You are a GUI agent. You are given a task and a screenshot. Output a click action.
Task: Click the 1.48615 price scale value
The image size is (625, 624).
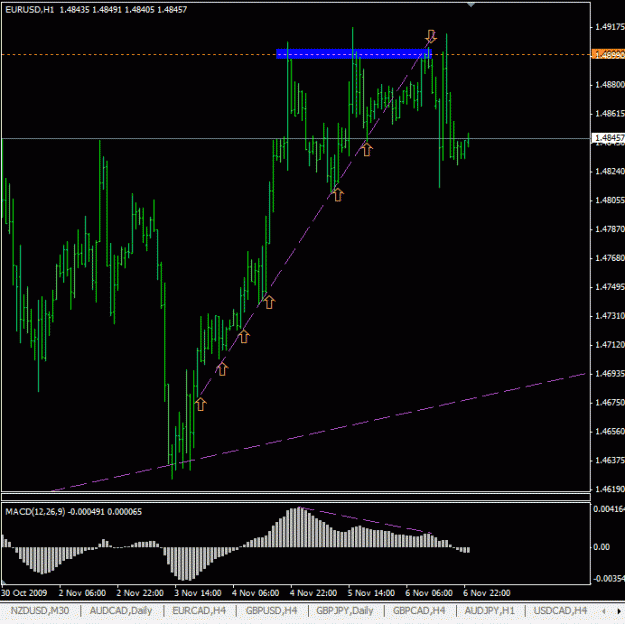click(609, 114)
